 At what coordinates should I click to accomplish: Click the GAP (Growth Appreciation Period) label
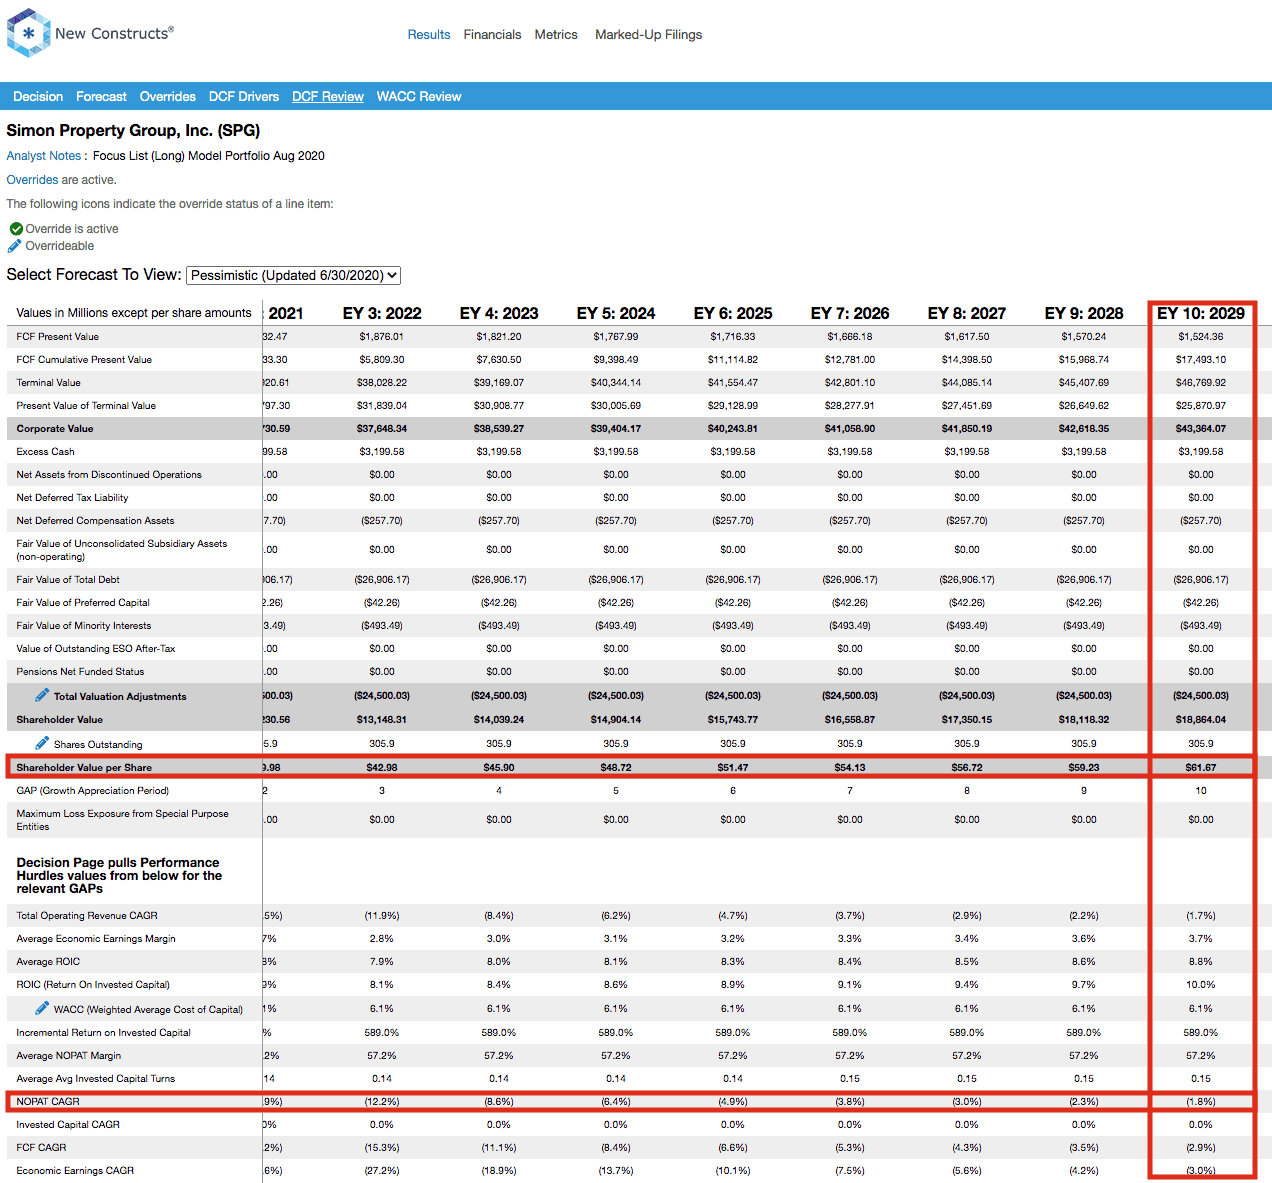[93, 790]
